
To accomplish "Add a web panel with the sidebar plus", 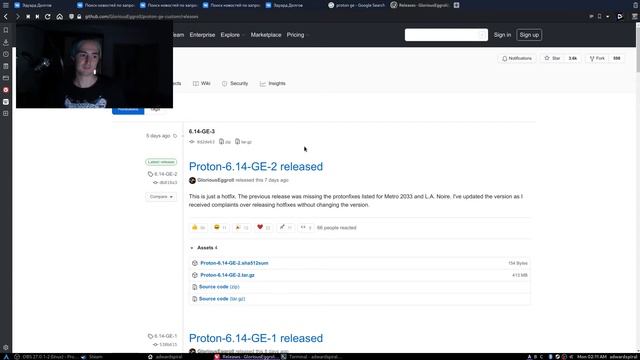I will pyautogui.click(x=6, y=113).
